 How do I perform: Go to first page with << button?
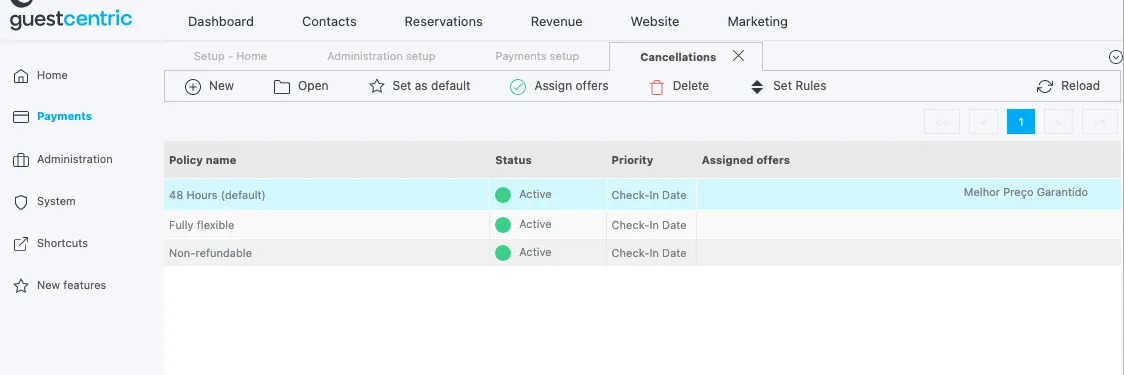[x=942, y=122]
